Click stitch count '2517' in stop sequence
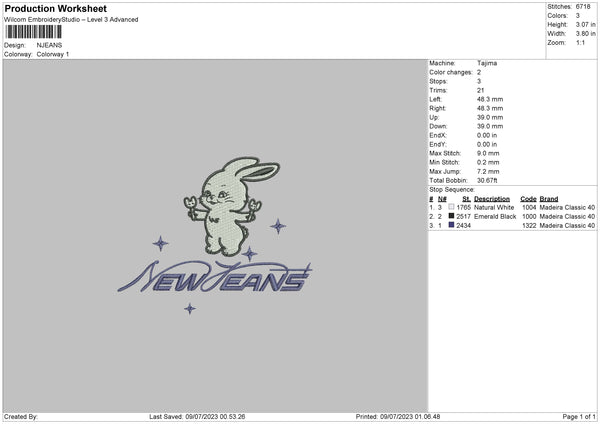This screenshot has width=600, height=424. [463, 217]
